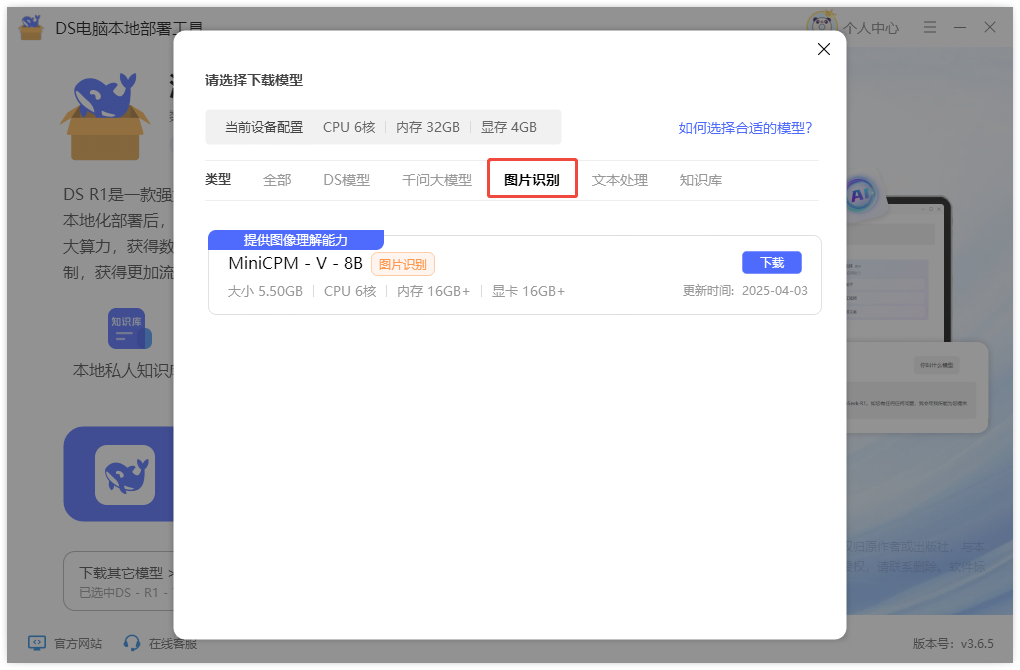Click the orange 图片识别 tag on model card

click(x=403, y=264)
